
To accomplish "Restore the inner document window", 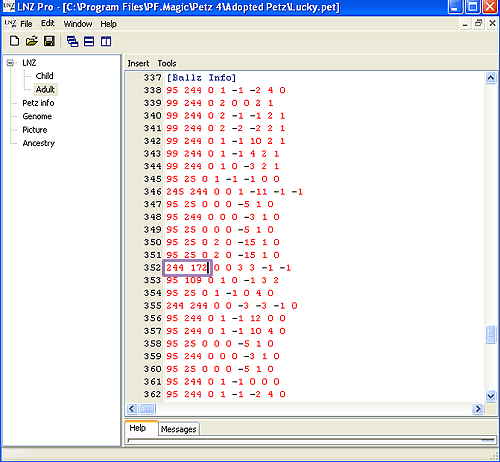I will tap(479, 23).
